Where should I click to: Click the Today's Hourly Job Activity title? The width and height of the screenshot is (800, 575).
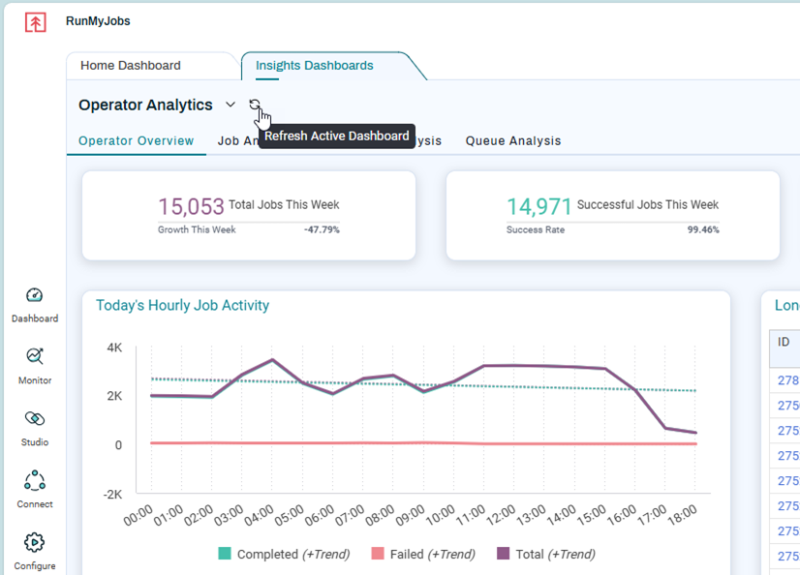(183, 305)
